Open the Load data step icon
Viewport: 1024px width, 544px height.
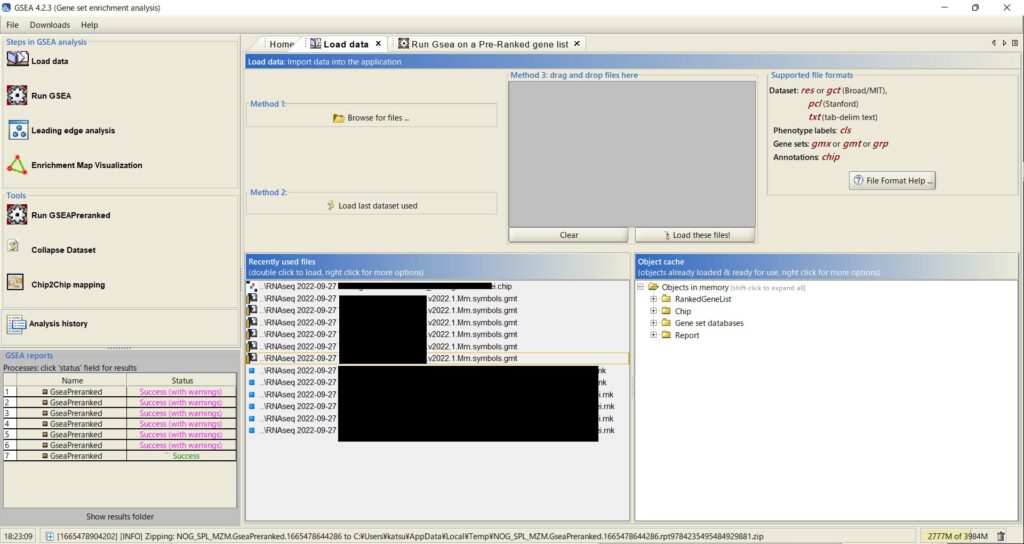coord(17,59)
